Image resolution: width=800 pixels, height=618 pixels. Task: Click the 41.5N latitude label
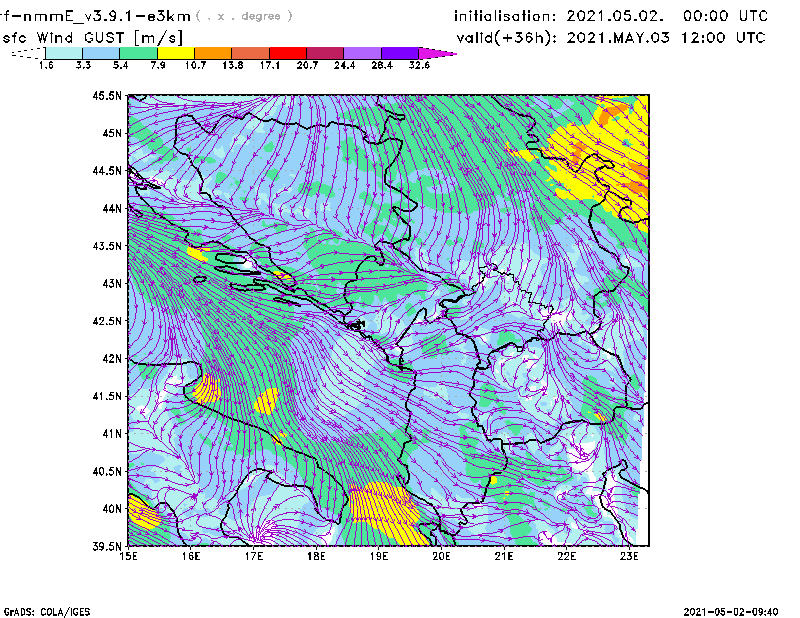tap(107, 396)
